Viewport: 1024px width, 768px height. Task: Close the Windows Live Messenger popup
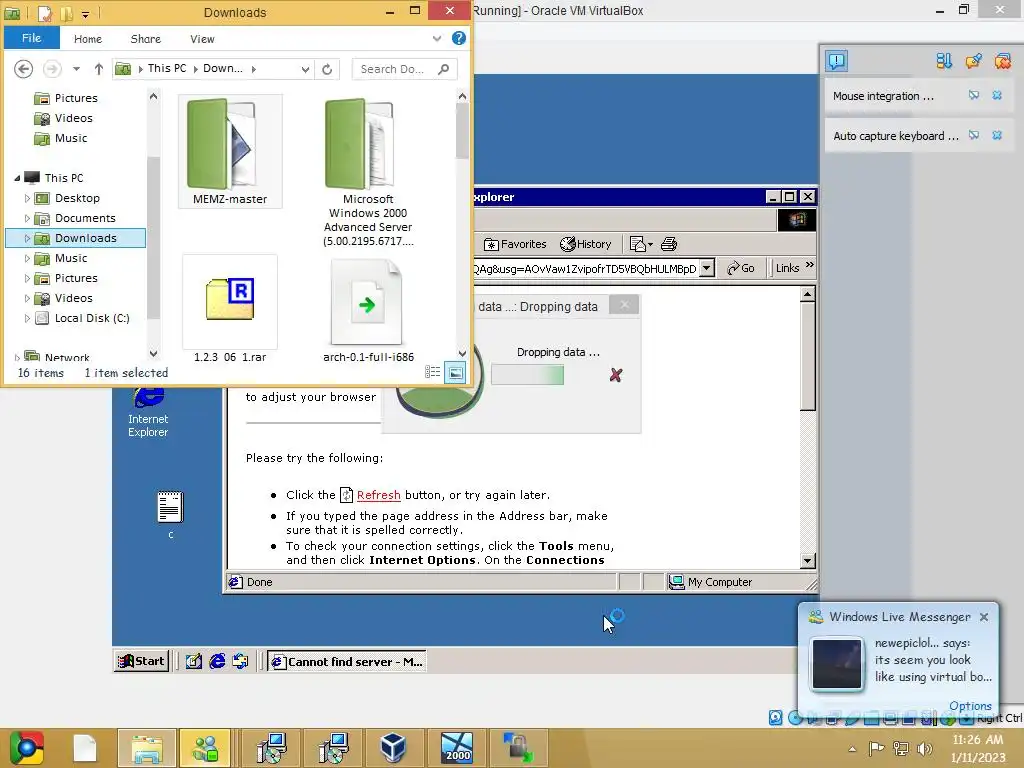984,616
